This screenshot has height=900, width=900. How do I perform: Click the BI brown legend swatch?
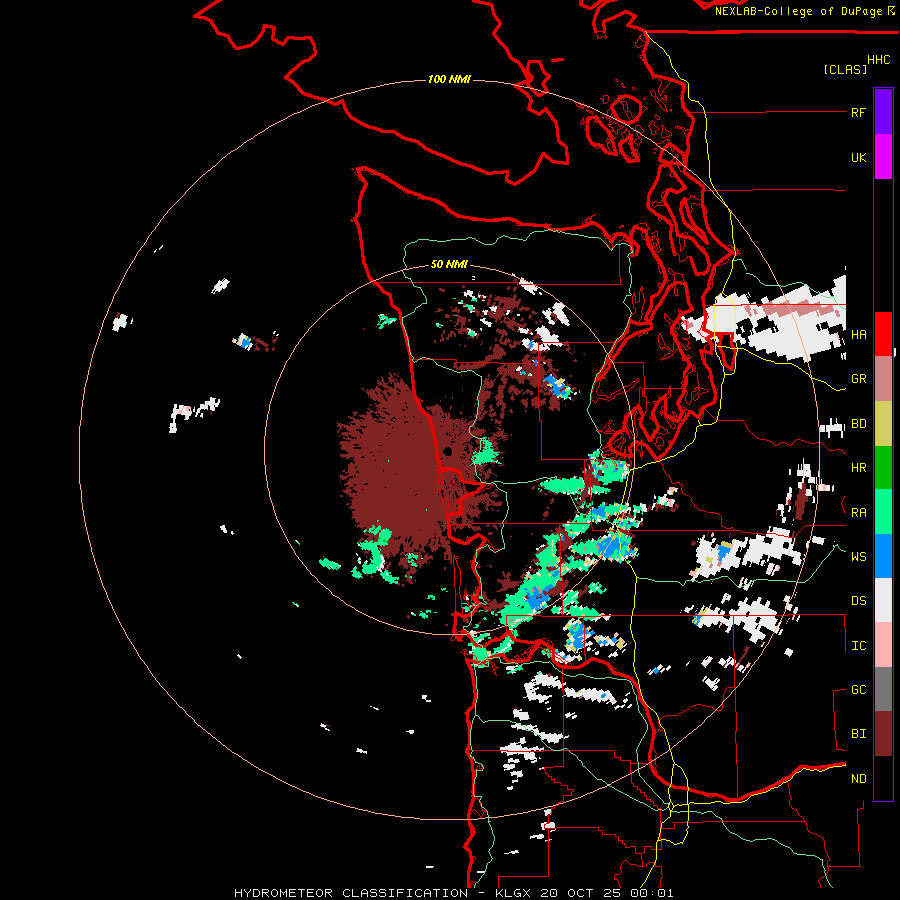[883, 734]
